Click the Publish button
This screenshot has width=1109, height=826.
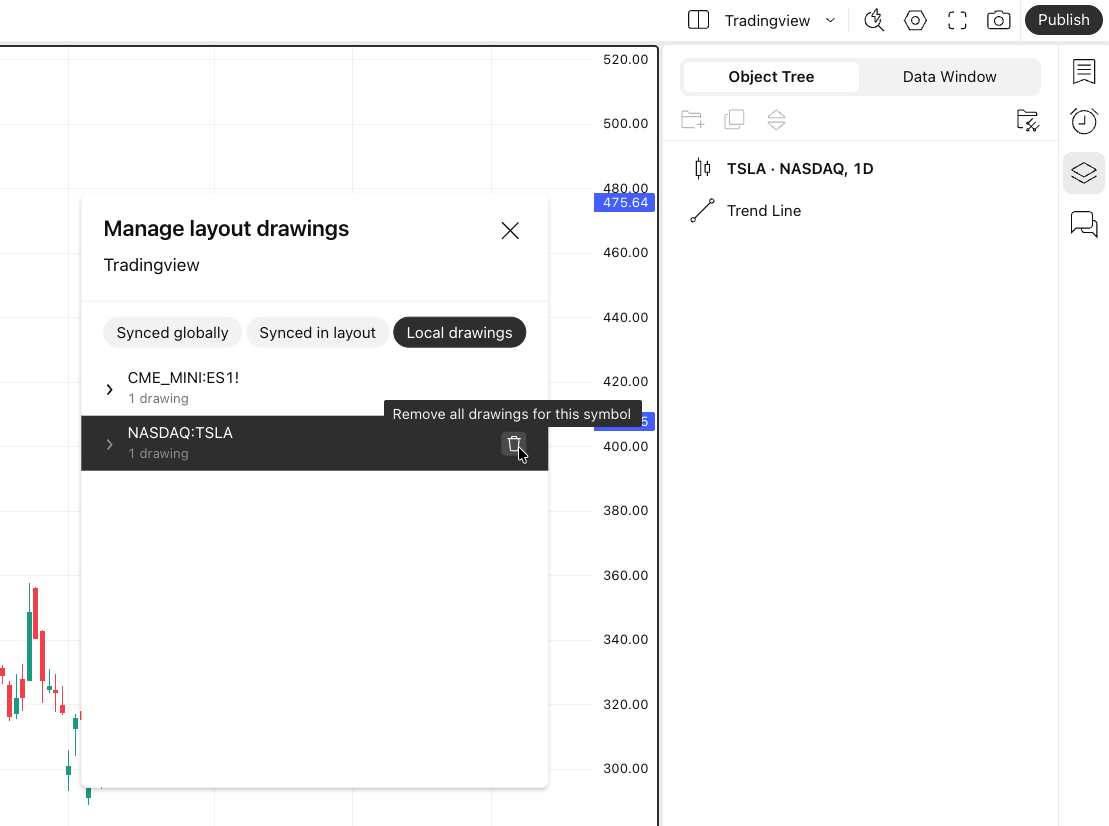[1063, 20]
